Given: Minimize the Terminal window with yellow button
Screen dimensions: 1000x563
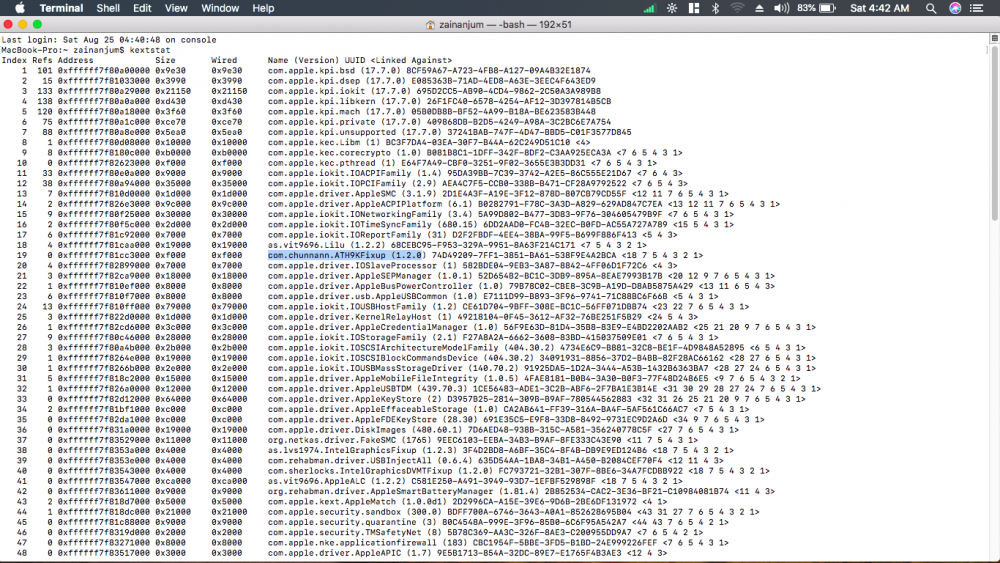Looking at the screenshot, I should [x=22, y=24].
